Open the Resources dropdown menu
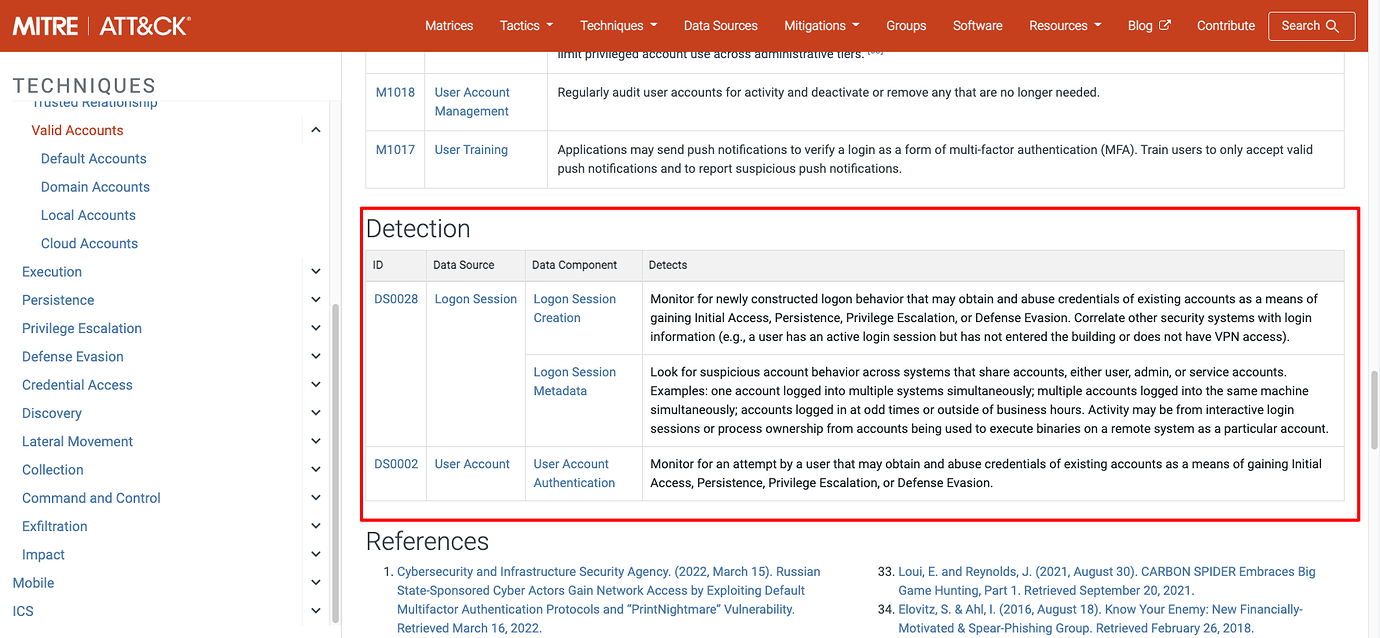1380x638 pixels. point(1064,26)
